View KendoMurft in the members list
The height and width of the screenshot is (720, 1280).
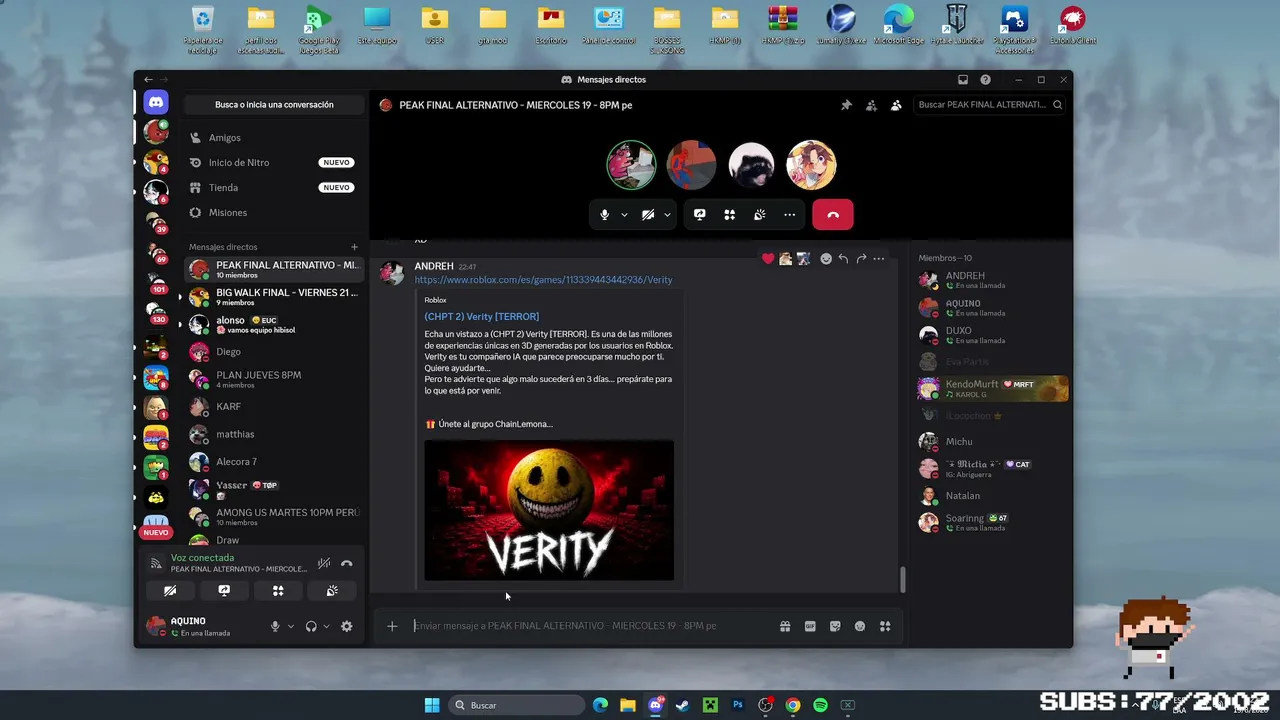point(993,388)
